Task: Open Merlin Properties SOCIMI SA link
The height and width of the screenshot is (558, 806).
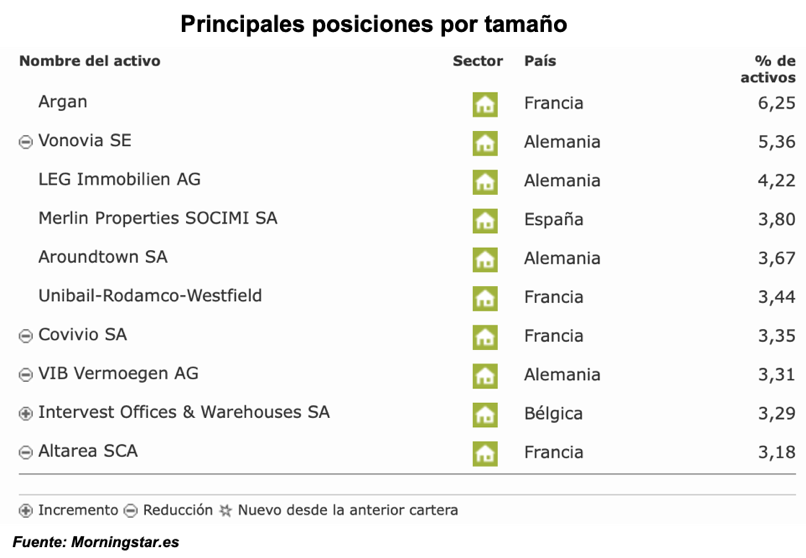Action: [158, 218]
